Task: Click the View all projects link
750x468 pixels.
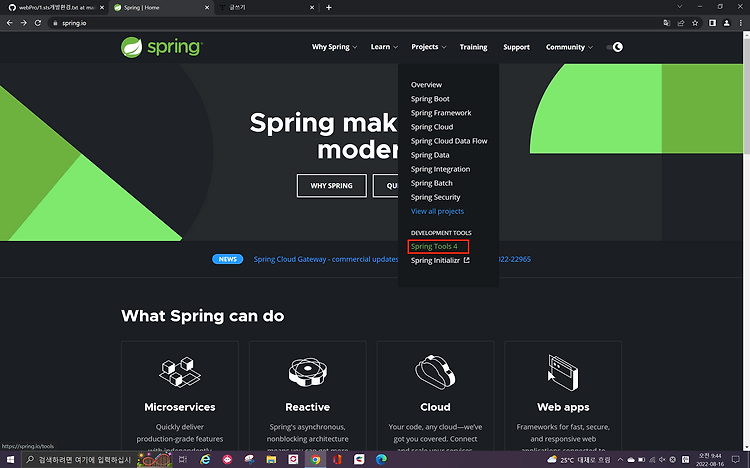Action: click(437, 211)
